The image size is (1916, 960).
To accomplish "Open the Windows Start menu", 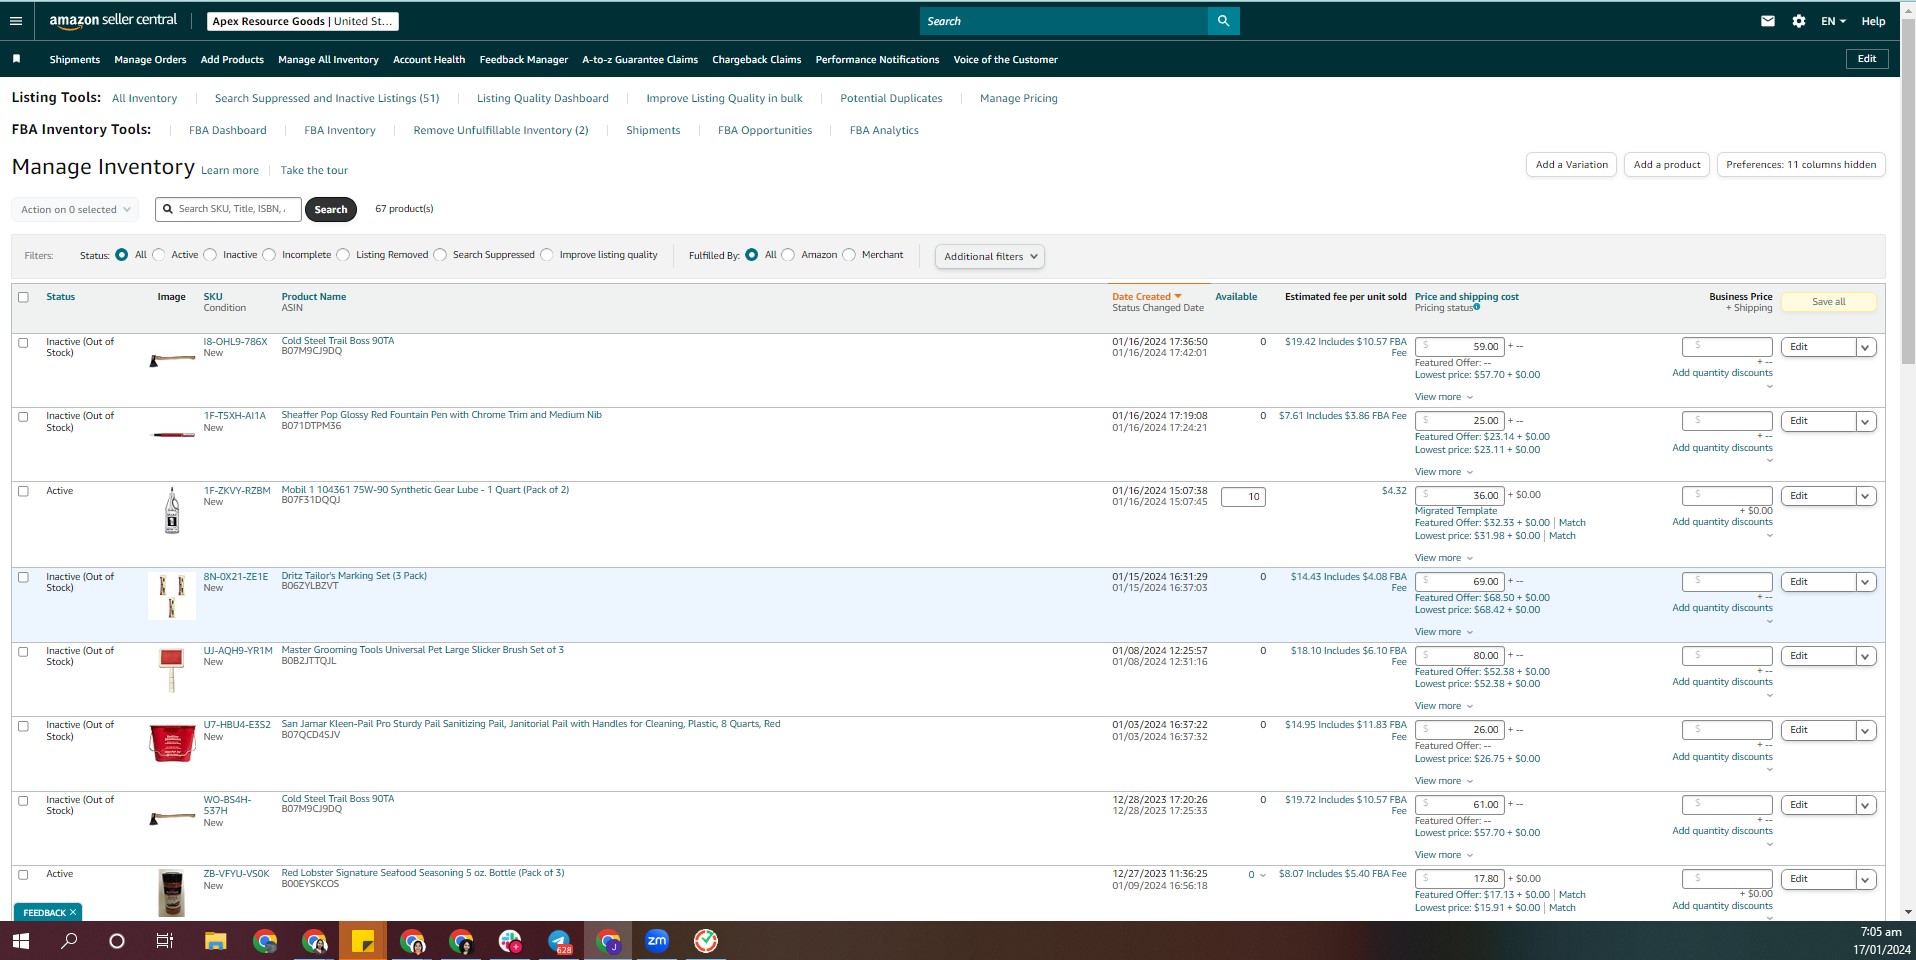I will [x=20, y=941].
